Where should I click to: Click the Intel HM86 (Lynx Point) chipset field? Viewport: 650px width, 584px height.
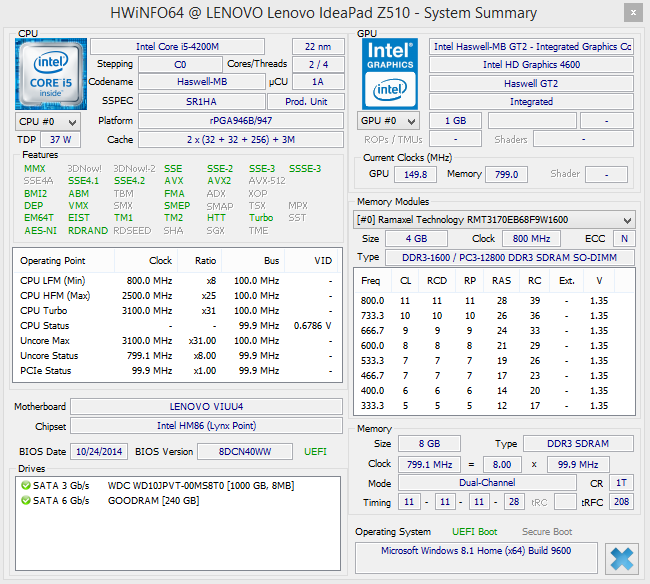pos(206,426)
